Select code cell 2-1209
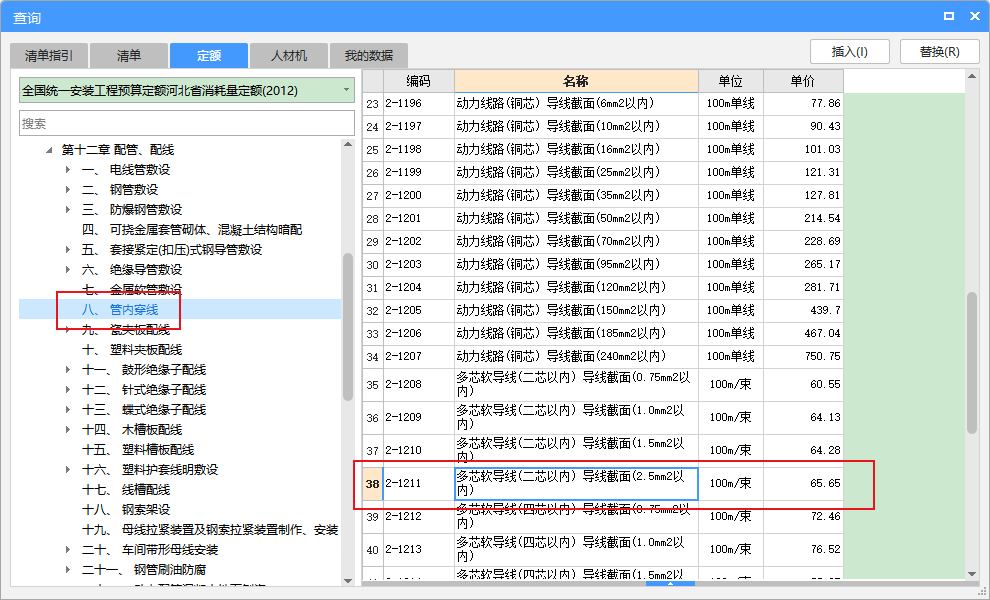Viewport: 990px width, 600px height. click(418, 417)
